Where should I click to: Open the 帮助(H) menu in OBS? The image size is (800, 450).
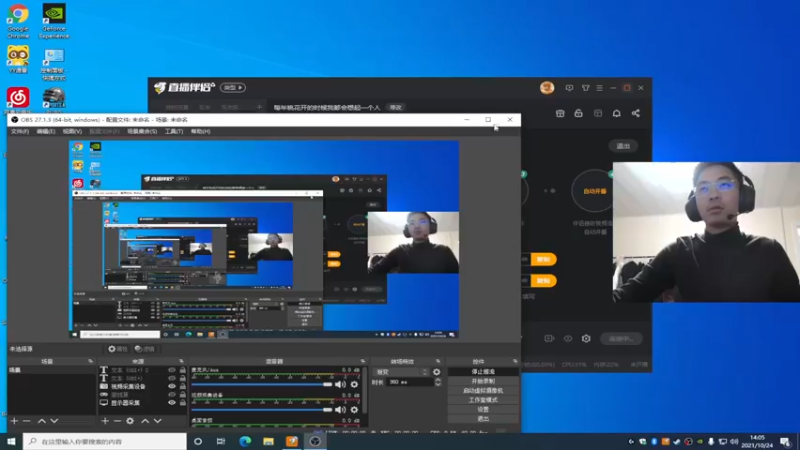click(x=201, y=131)
